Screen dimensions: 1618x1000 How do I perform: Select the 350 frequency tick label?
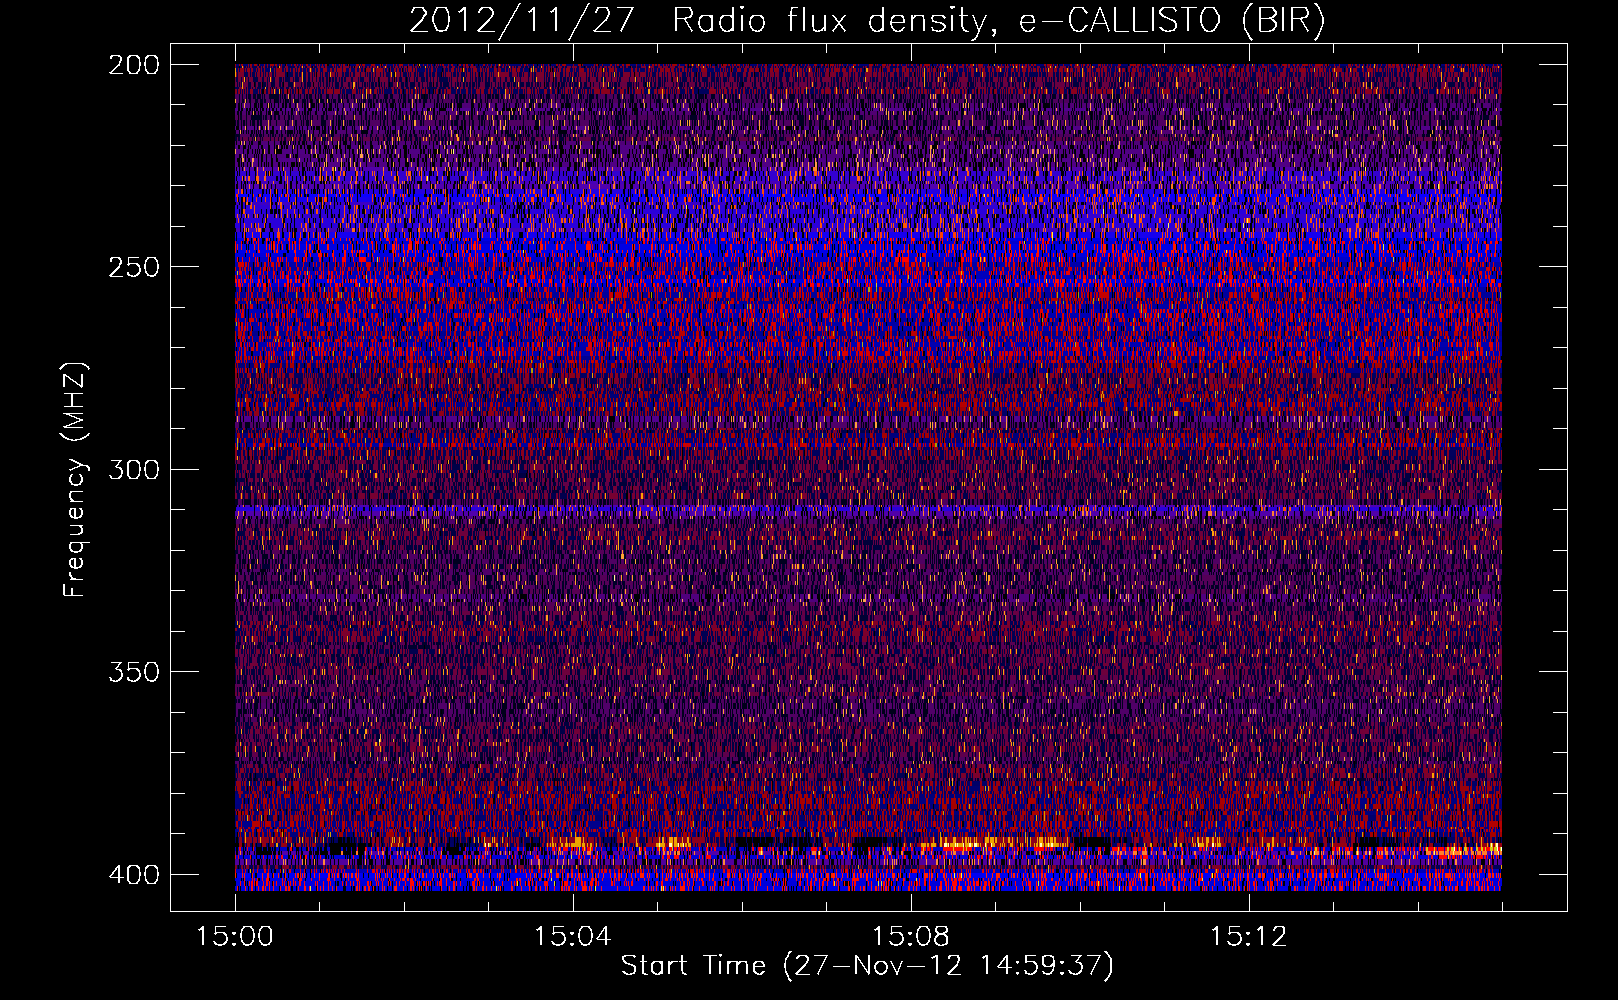point(133,671)
